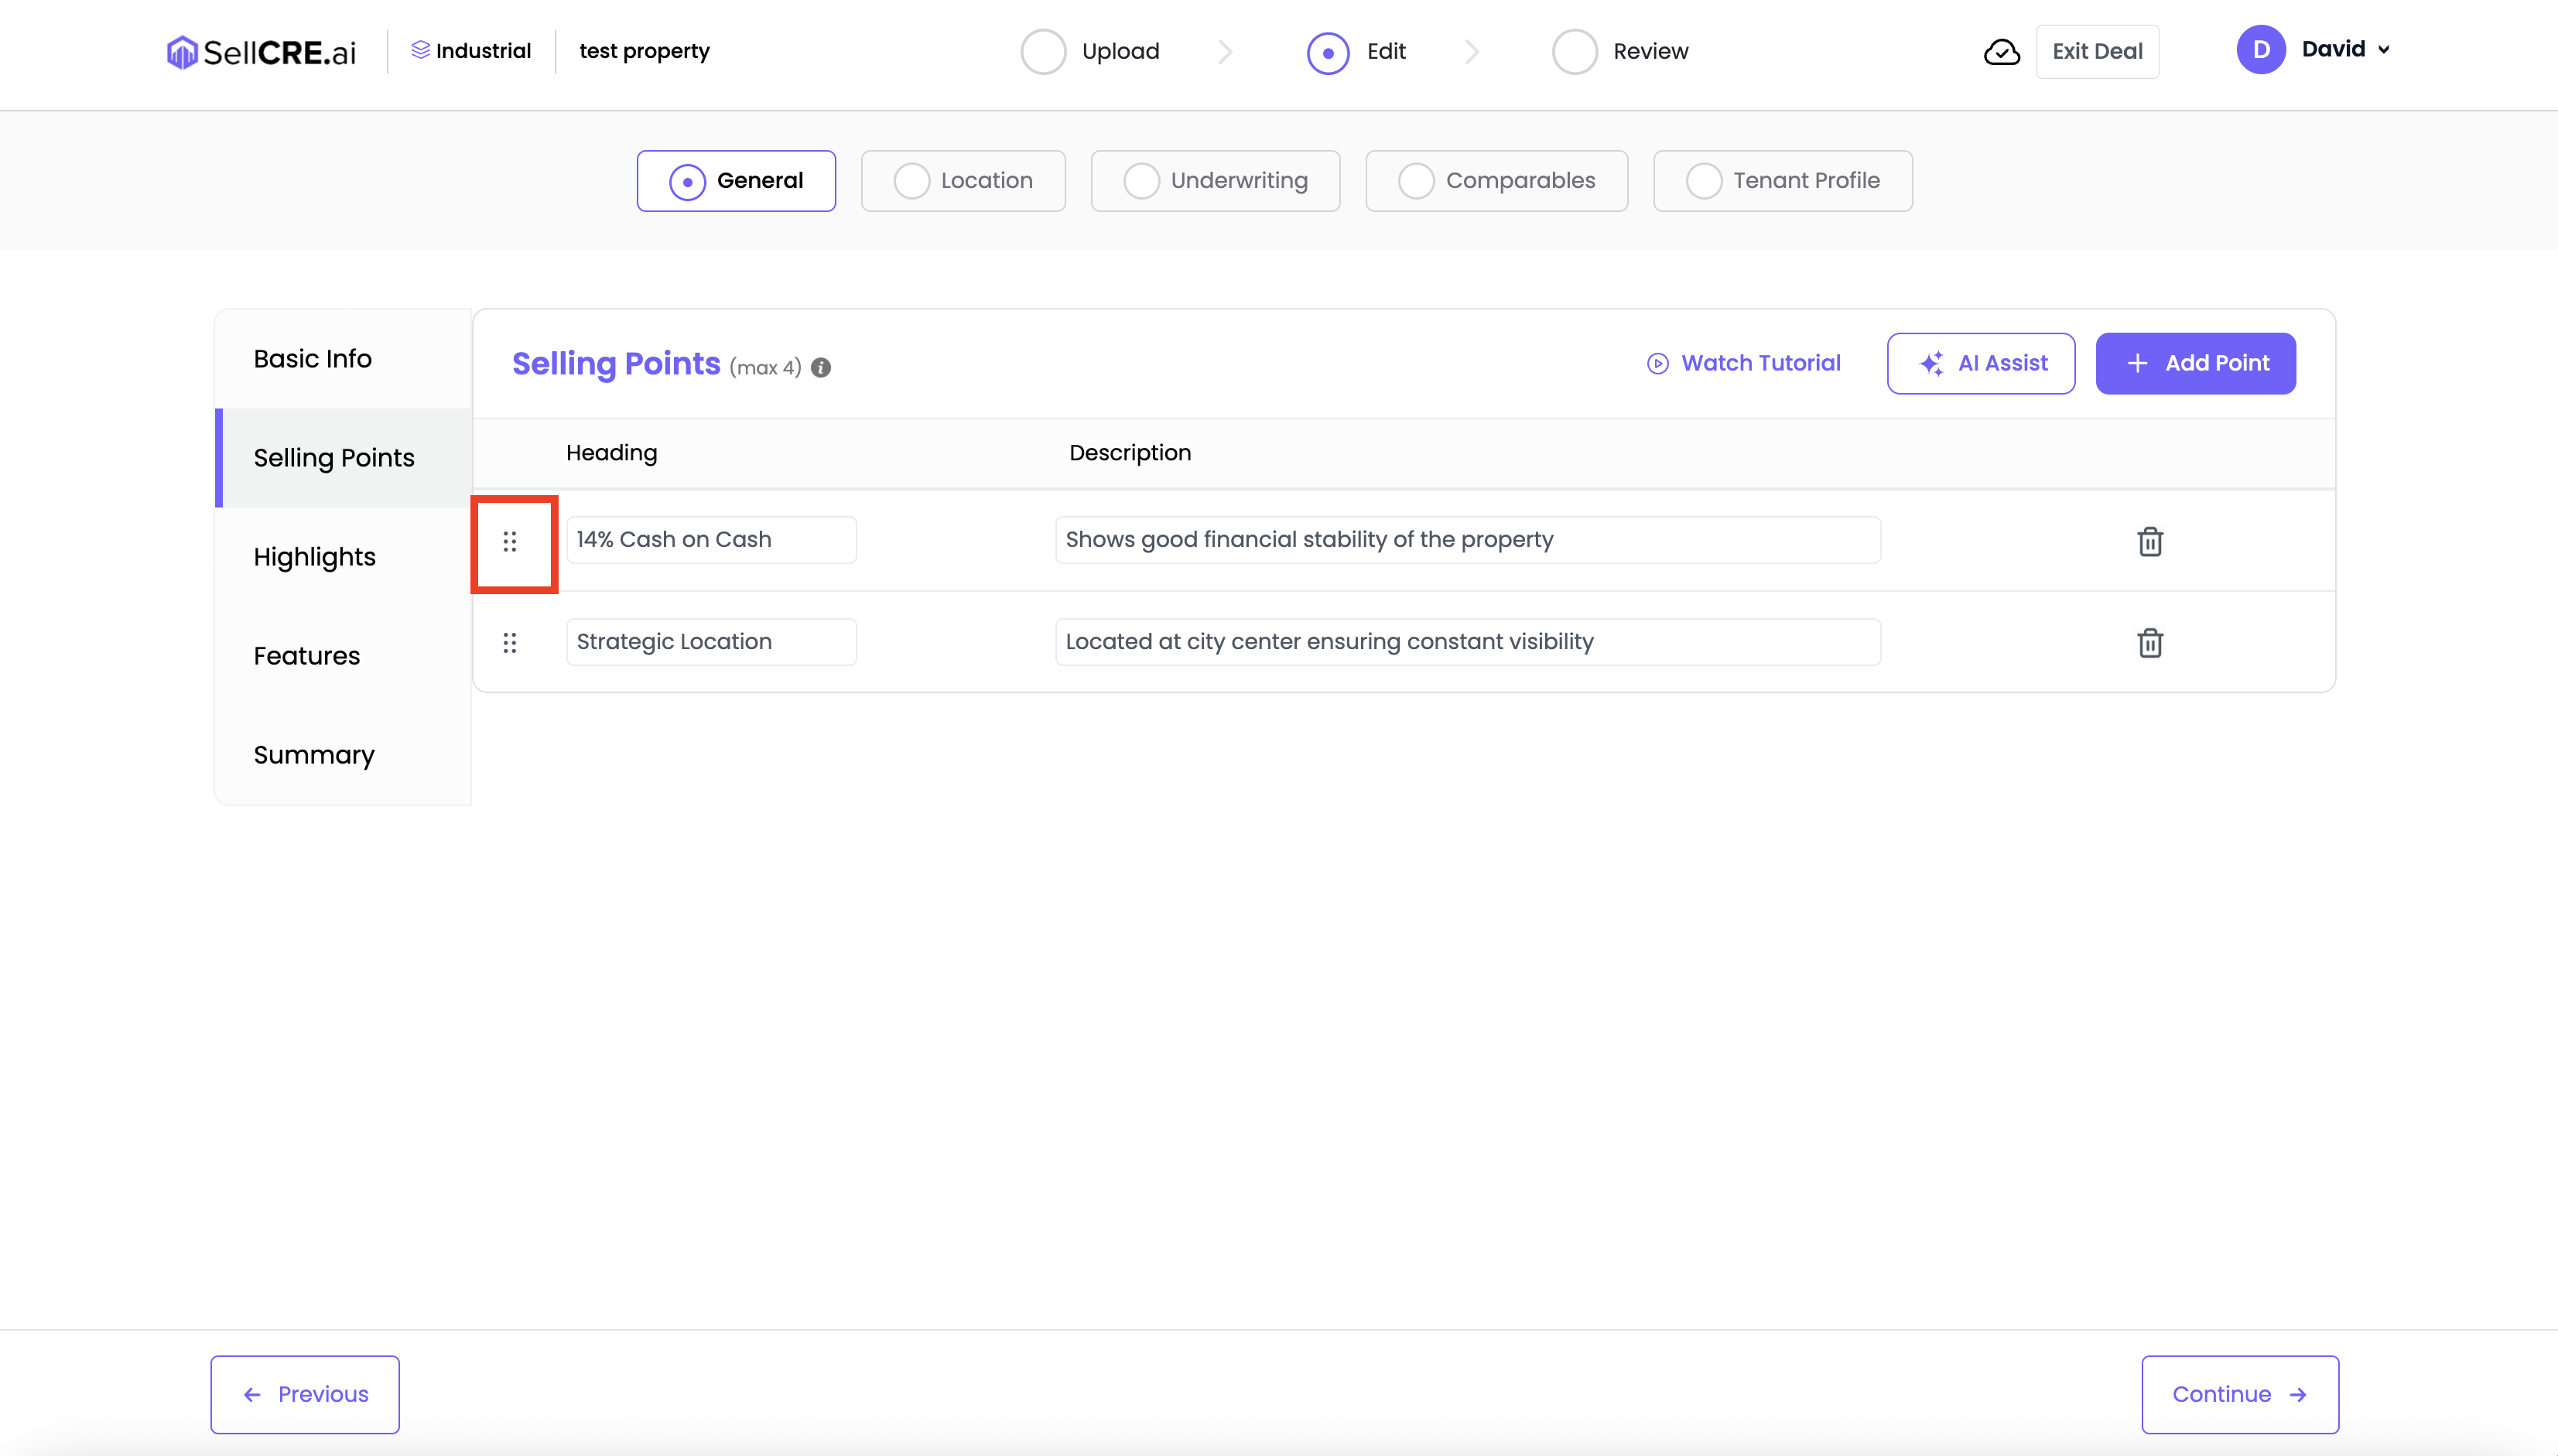The height and width of the screenshot is (1456, 2558).
Task: Click the cloud saved status icon
Action: coord(2001,52)
